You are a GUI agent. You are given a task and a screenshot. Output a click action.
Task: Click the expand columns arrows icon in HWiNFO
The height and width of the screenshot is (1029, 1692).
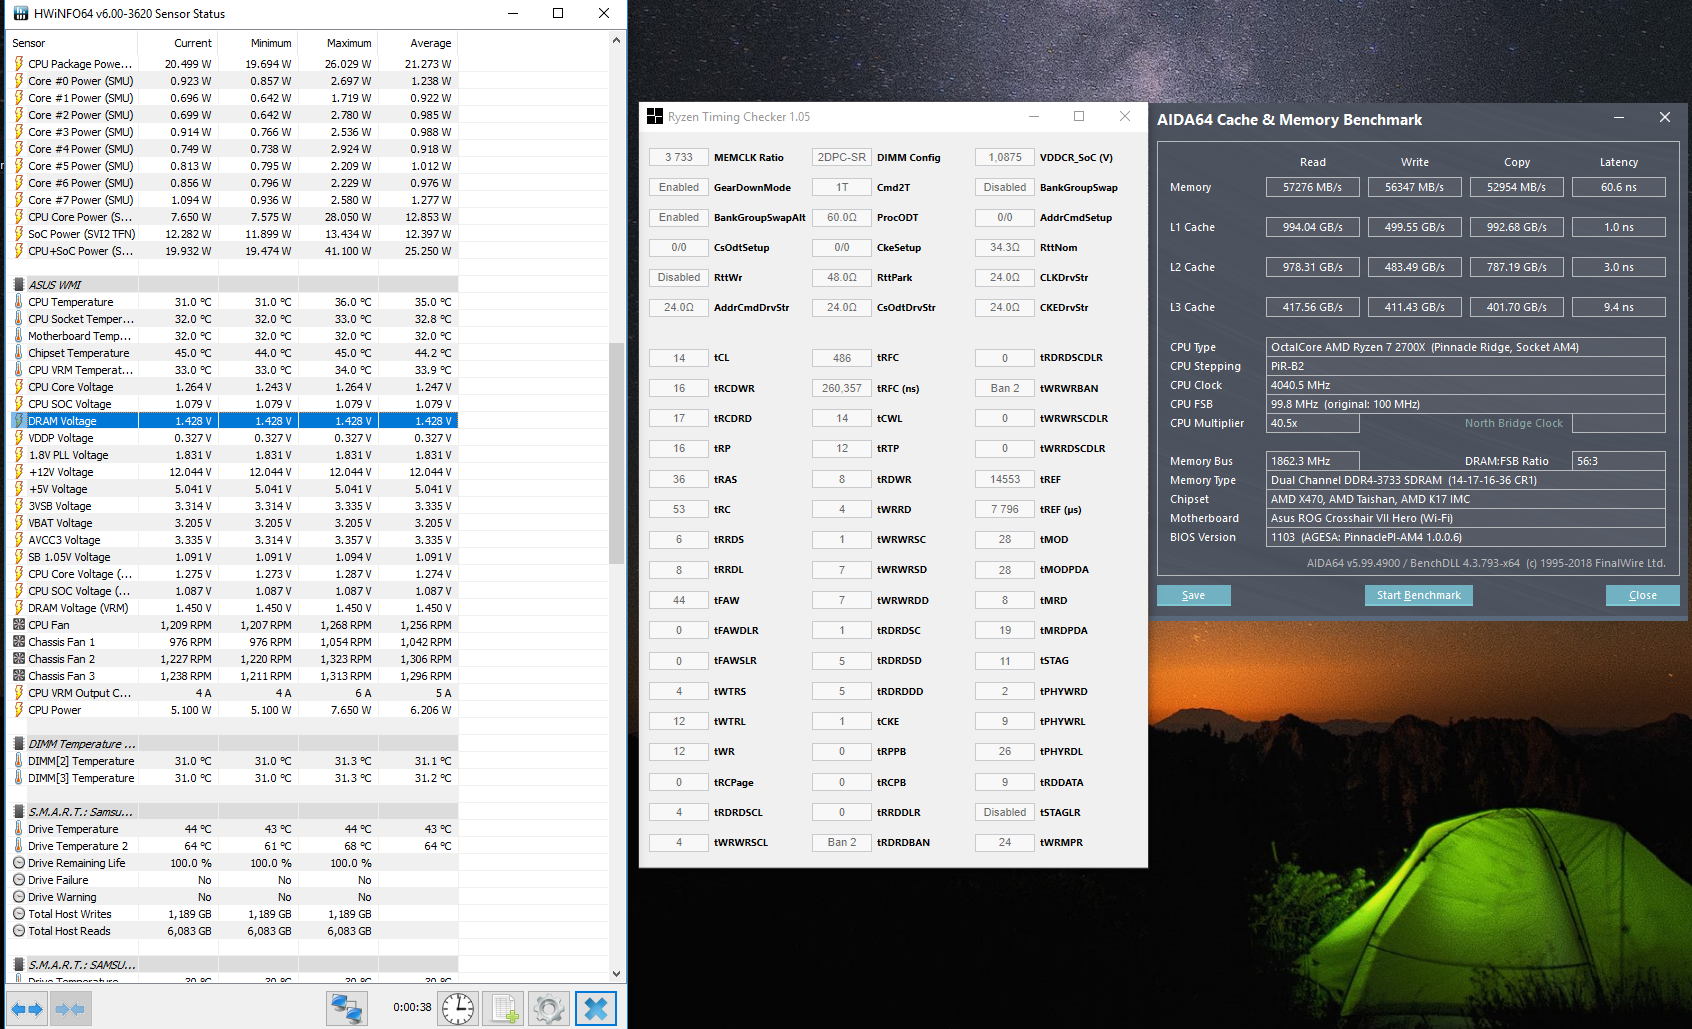[28, 1009]
